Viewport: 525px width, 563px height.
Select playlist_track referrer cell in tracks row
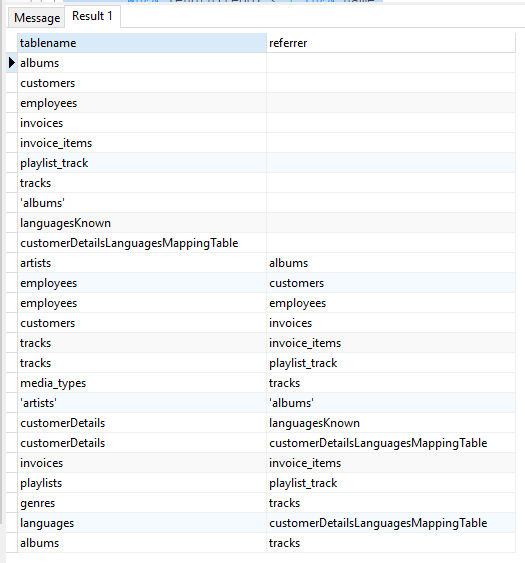click(391, 363)
